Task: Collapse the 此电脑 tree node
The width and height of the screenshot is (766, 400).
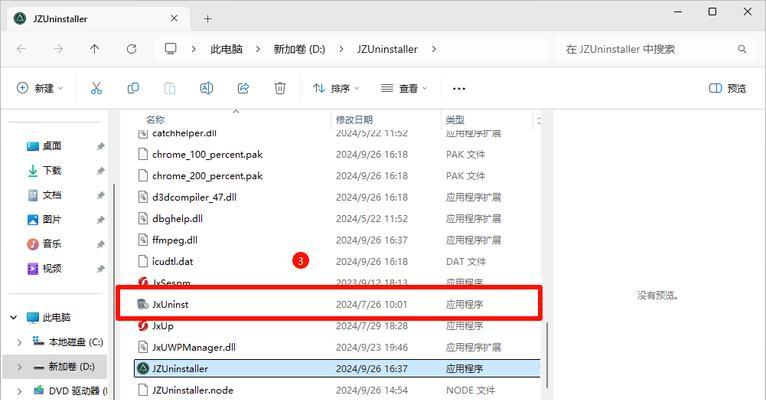Action: (x=14, y=317)
